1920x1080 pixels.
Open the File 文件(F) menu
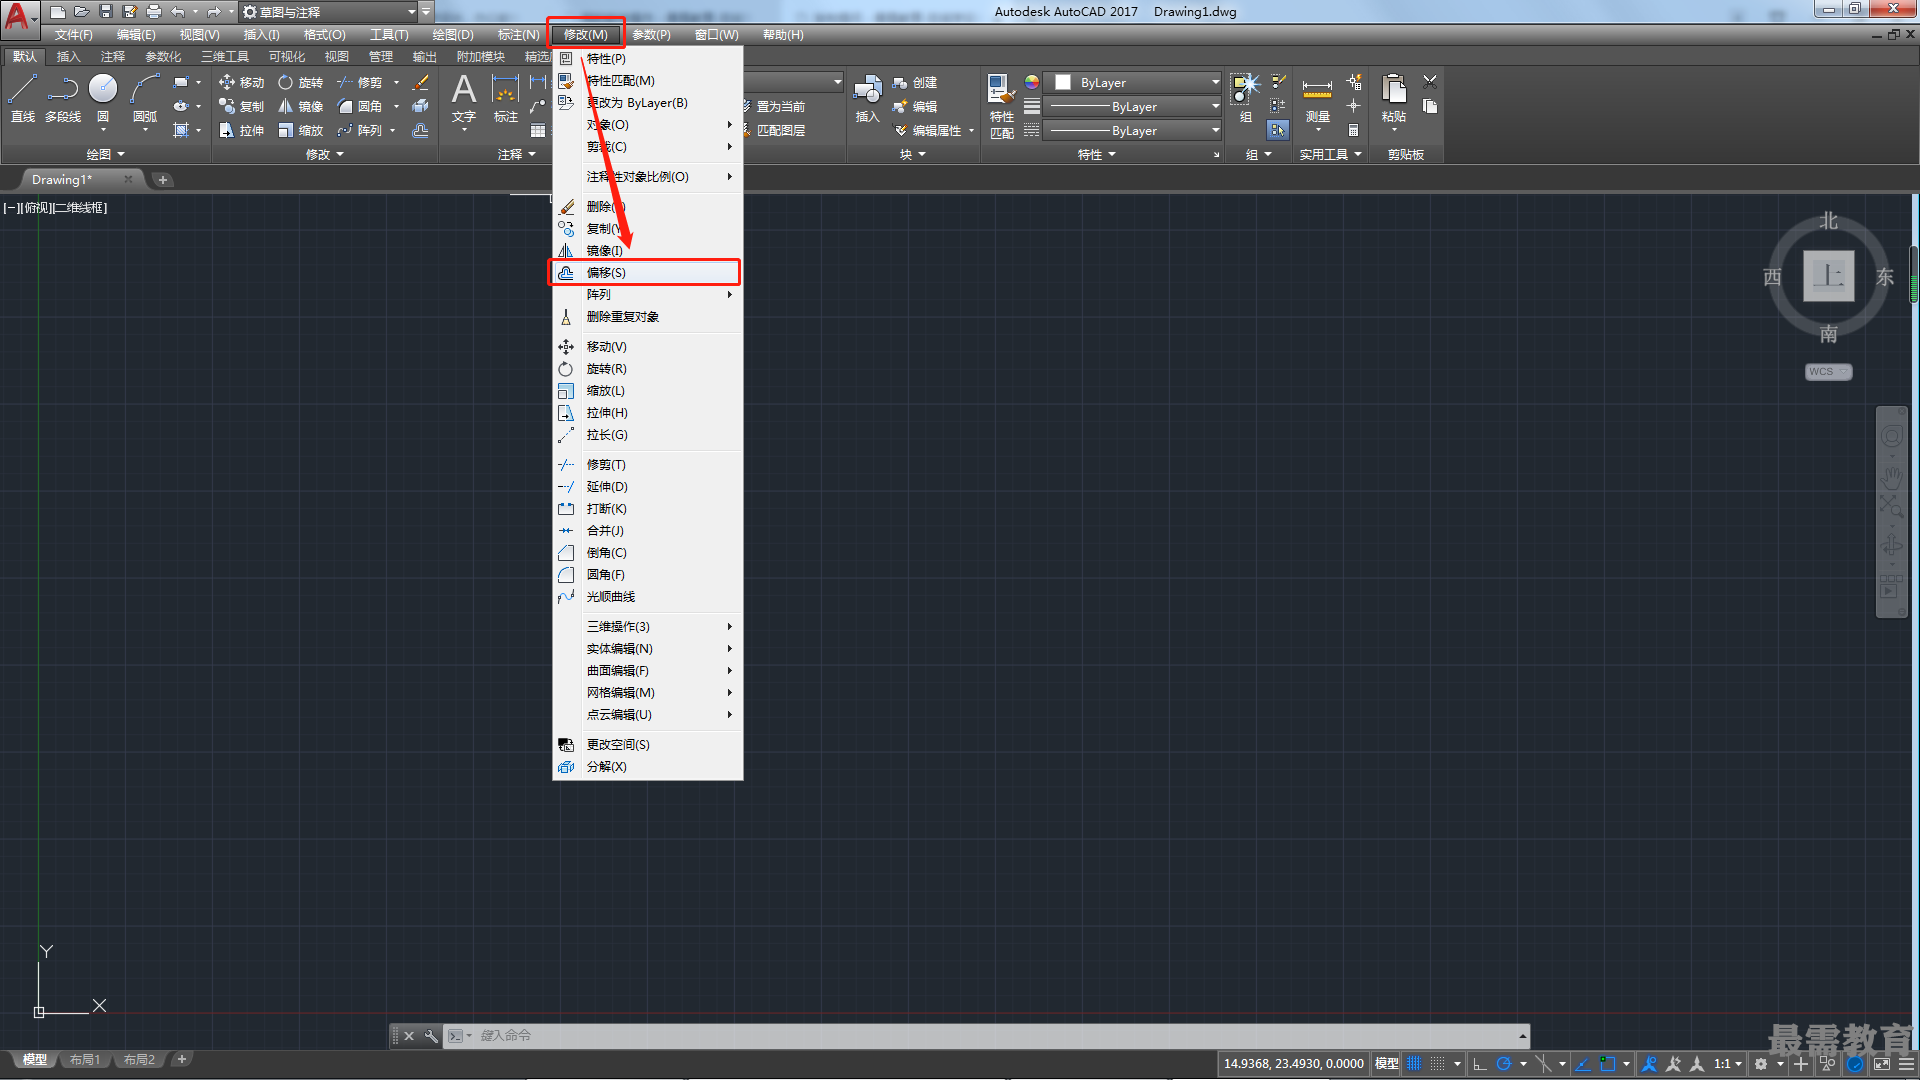pyautogui.click(x=73, y=35)
